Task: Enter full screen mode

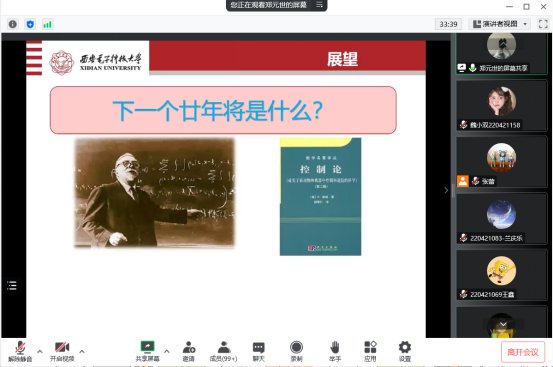Action: click(543, 24)
